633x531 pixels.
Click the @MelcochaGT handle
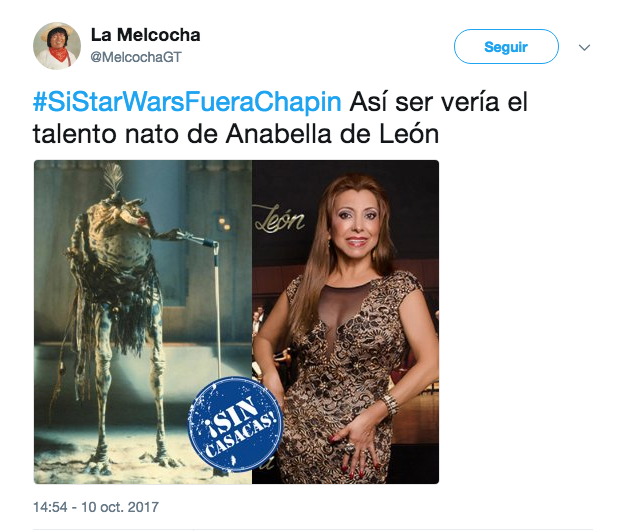[136, 57]
